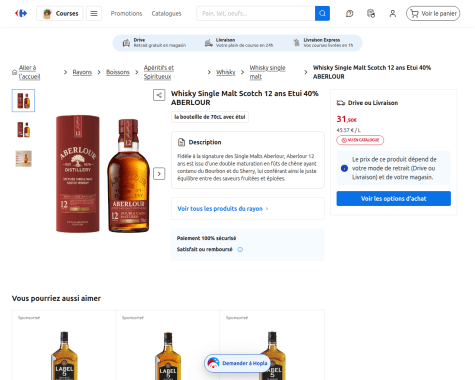Open Whisky single malt breadcrumb
The width and height of the screenshot is (475, 380).
tap(267, 72)
